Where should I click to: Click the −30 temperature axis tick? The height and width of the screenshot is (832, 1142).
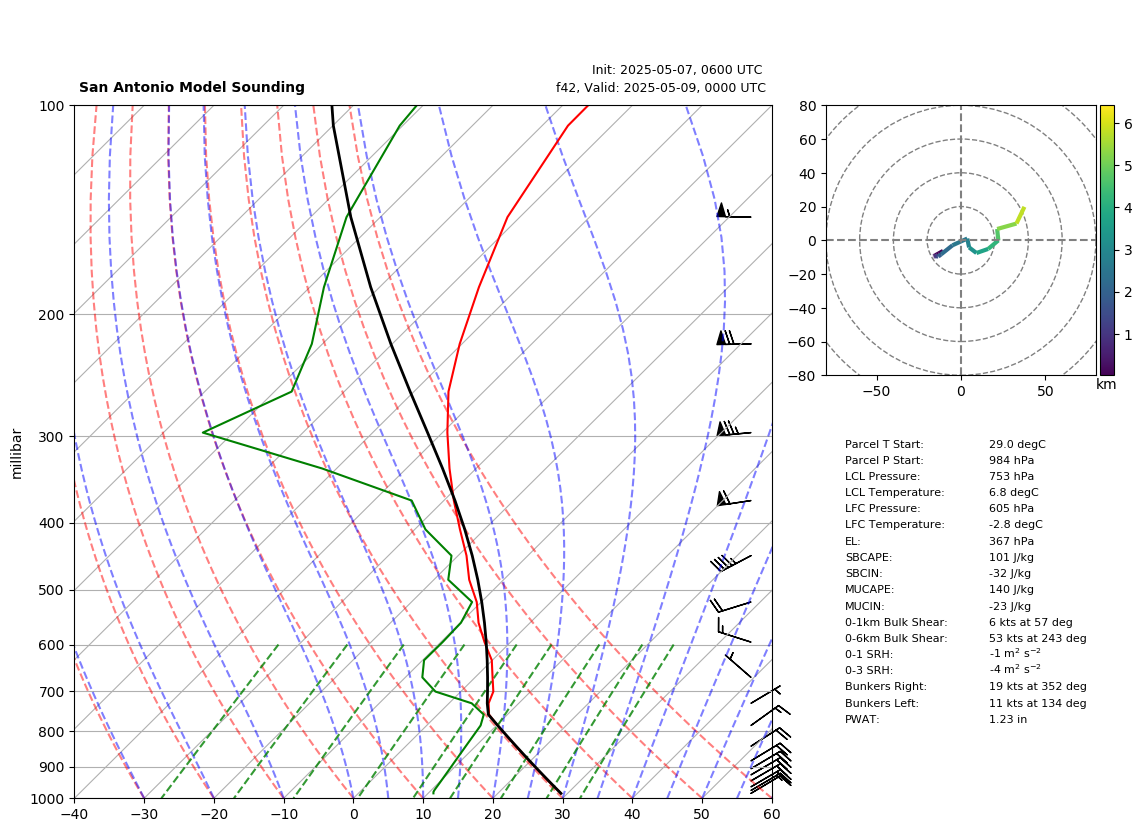[x=144, y=815]
